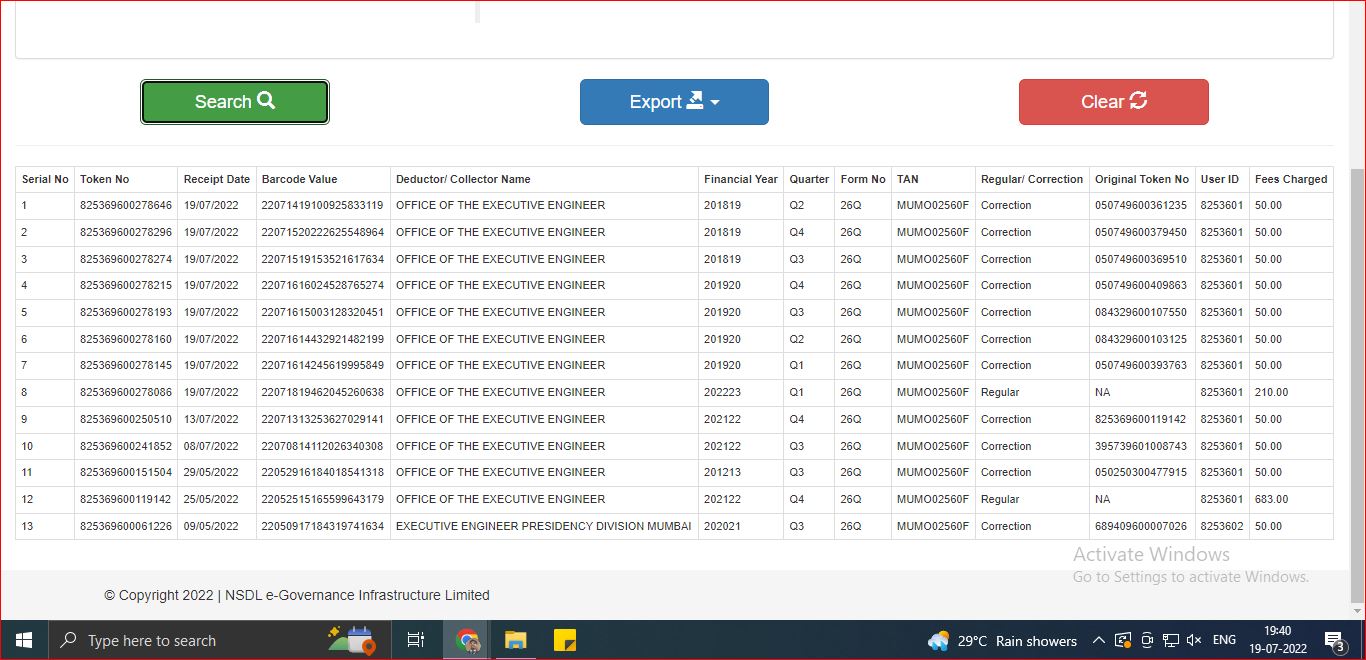Open File Explorer from the taskbar
Image resolution: width=1366 pixels, height=660 pixels.
click(515, 640)
